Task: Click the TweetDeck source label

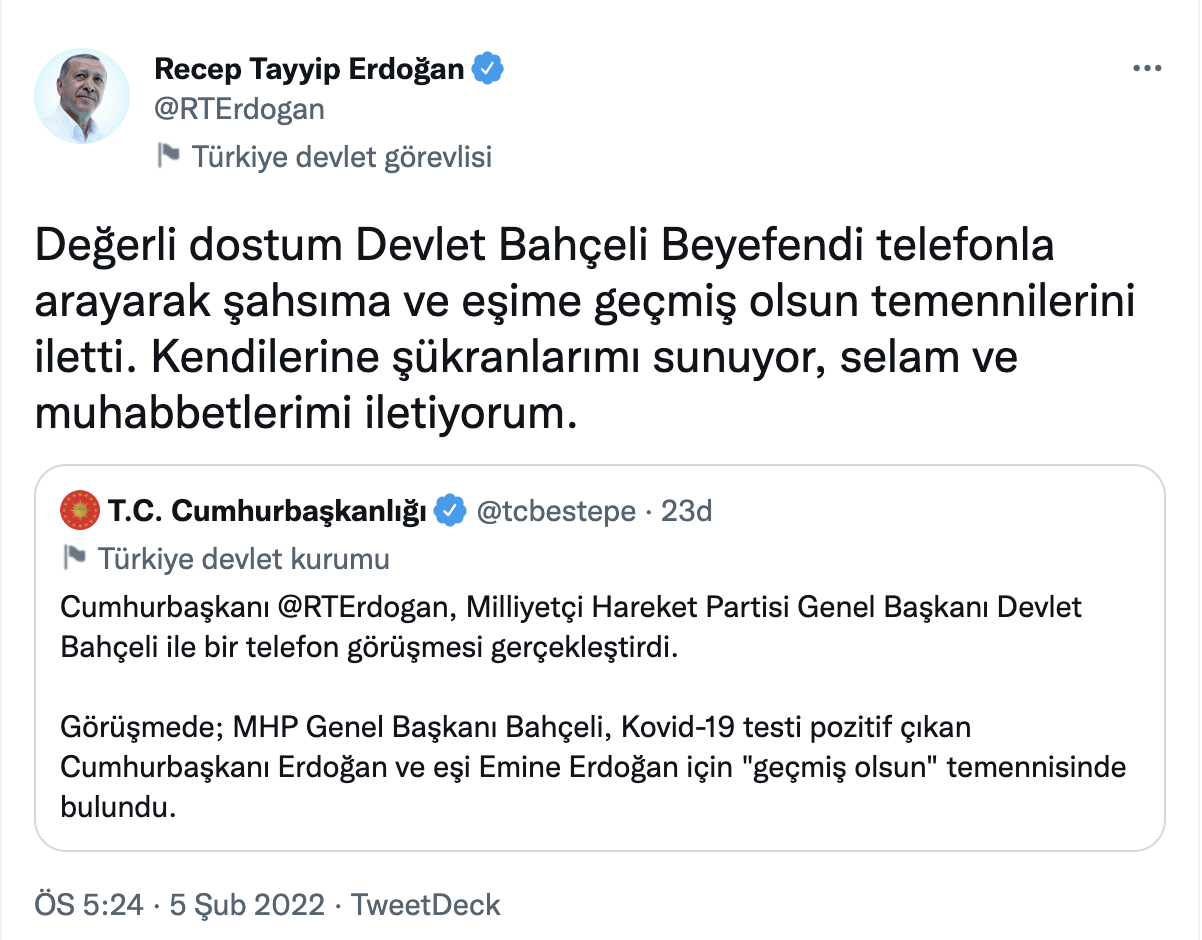Action: point(427,905)
